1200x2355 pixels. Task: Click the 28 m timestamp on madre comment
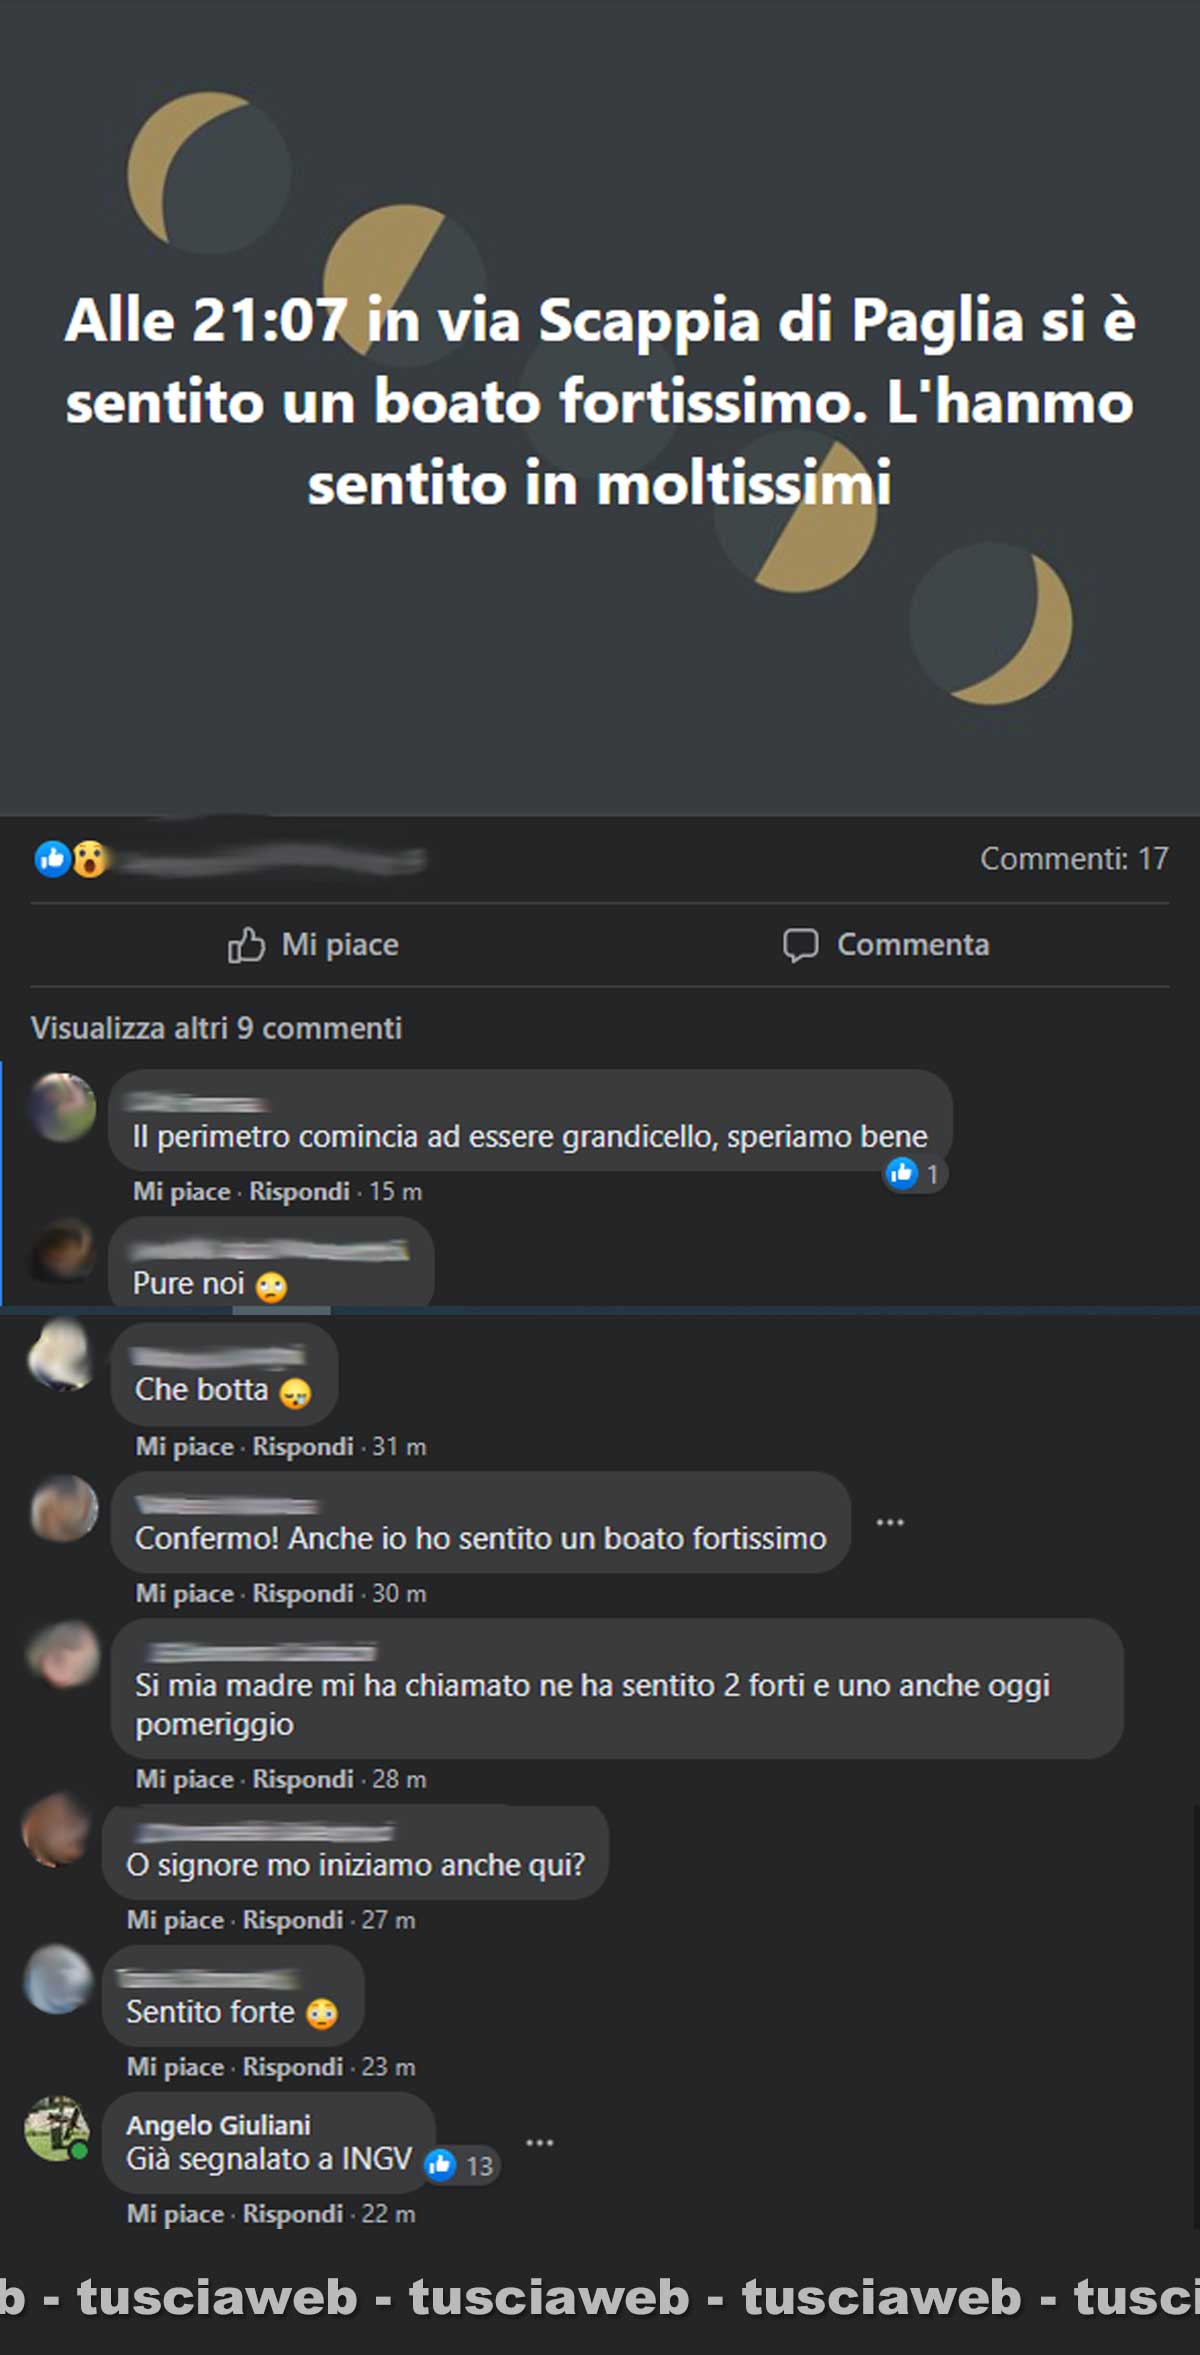click(x=399, y=1779)
